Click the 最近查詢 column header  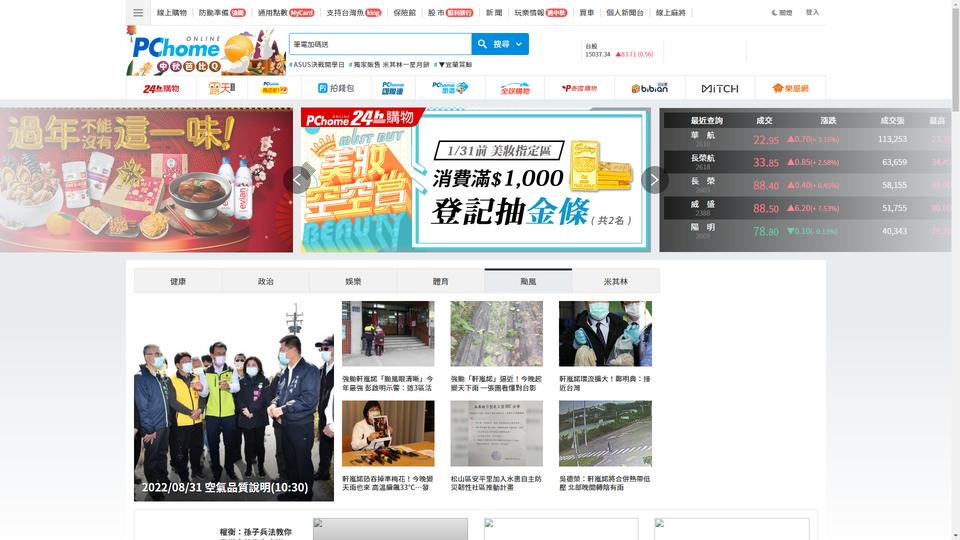[707, 121]
